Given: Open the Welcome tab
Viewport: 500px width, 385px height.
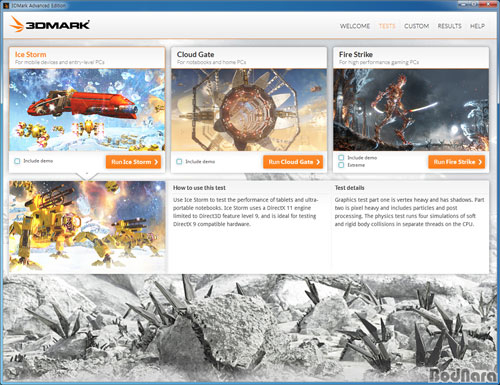Looking at the screenshot, I should tap(355, 26).
